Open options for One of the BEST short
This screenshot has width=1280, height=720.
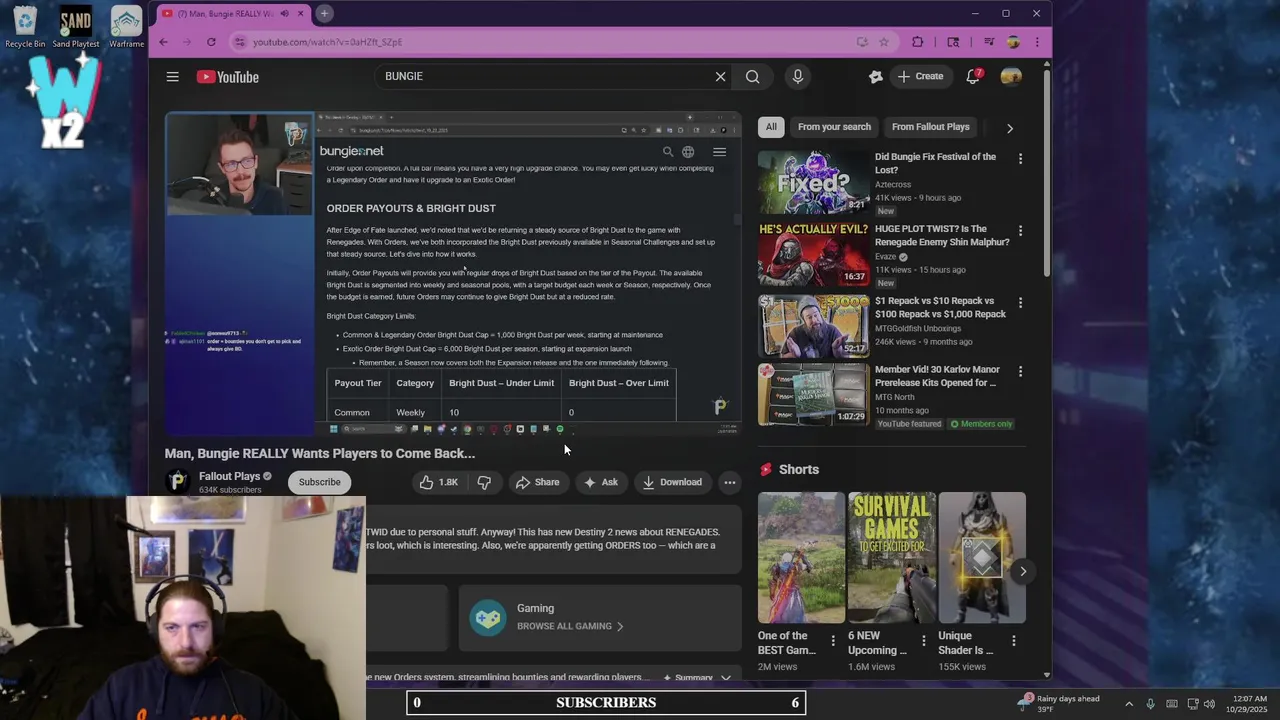pyautogui.click(x=833, y=641)
